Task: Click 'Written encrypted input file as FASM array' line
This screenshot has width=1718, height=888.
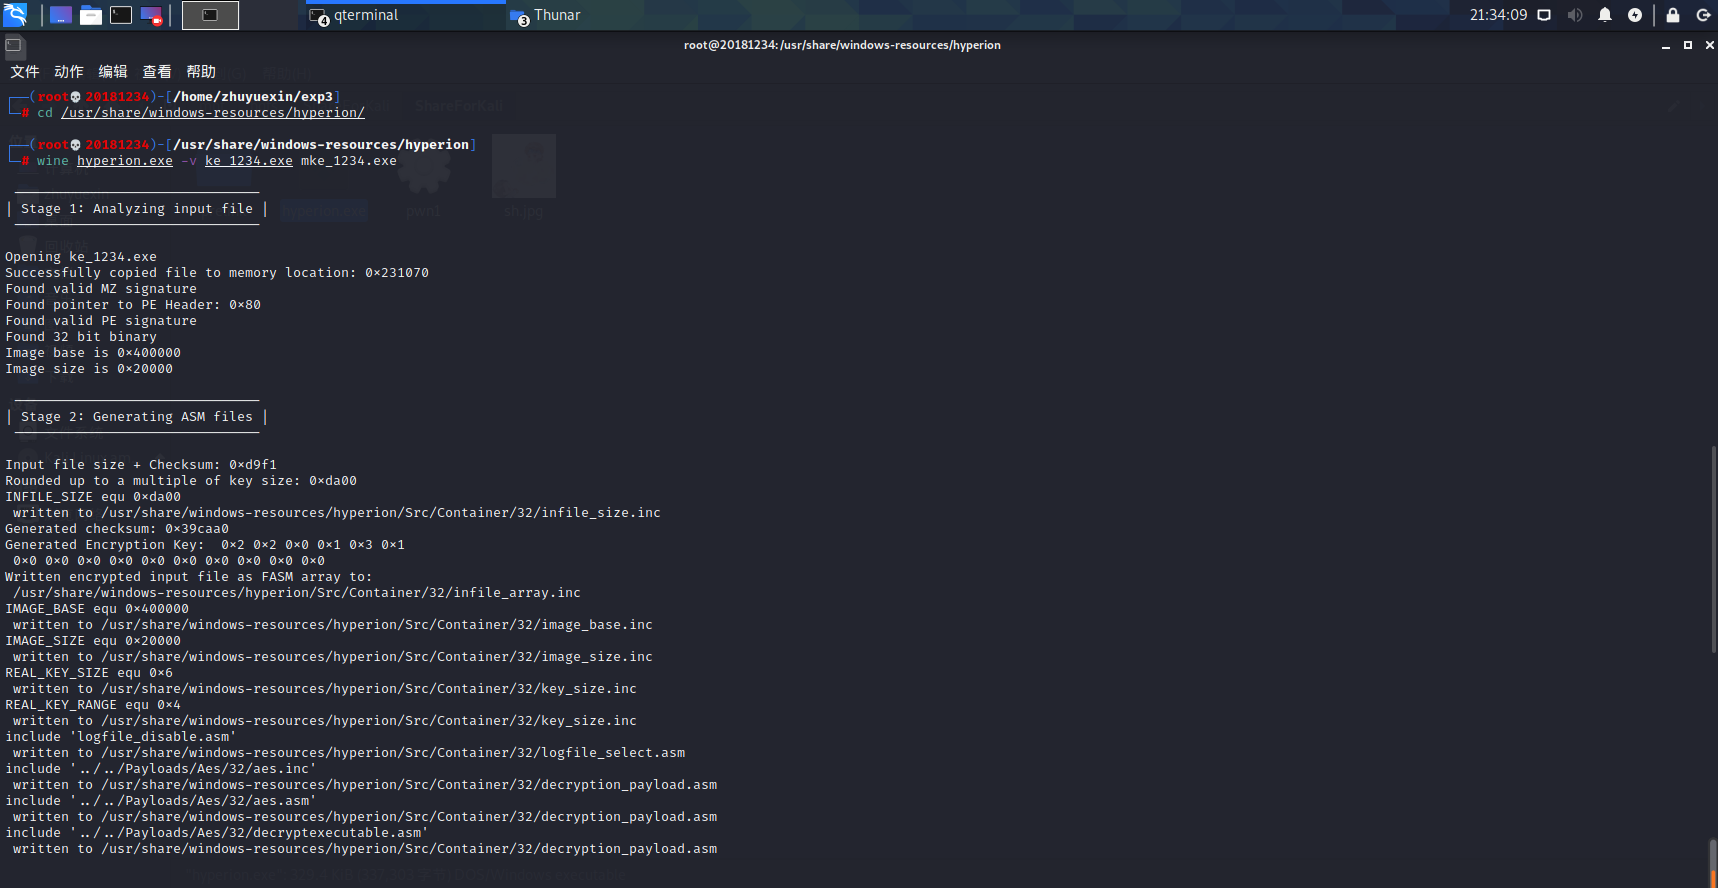Action: coord(189,577)
